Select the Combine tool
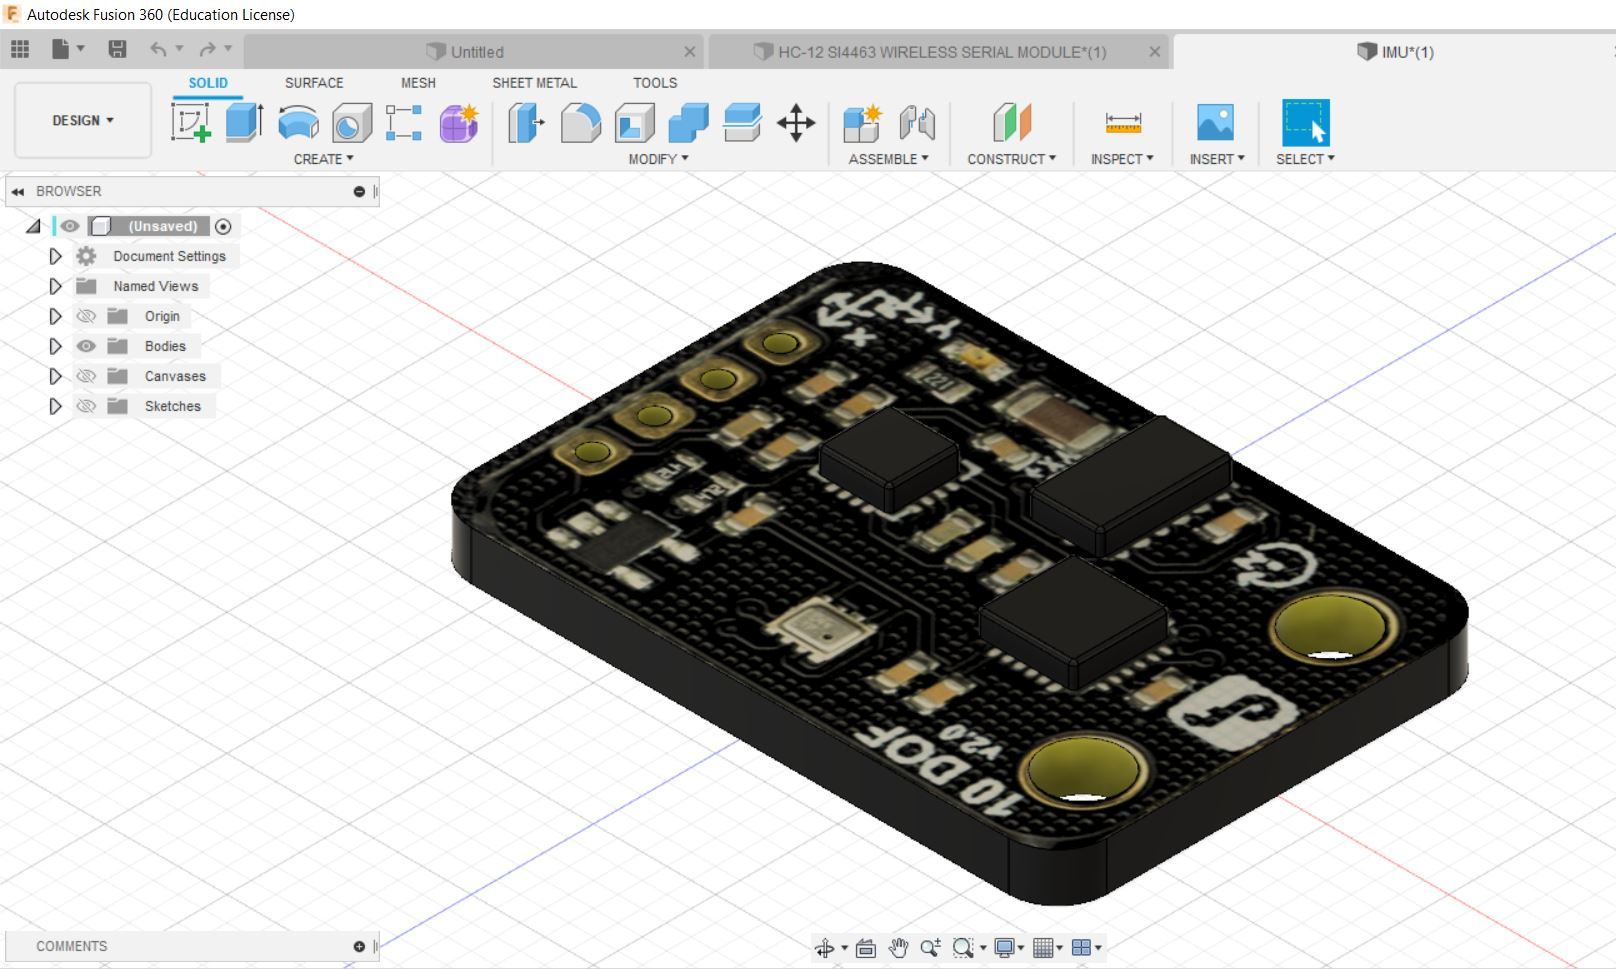Viewport: 1616px width, 969px height. pos(688,123)
